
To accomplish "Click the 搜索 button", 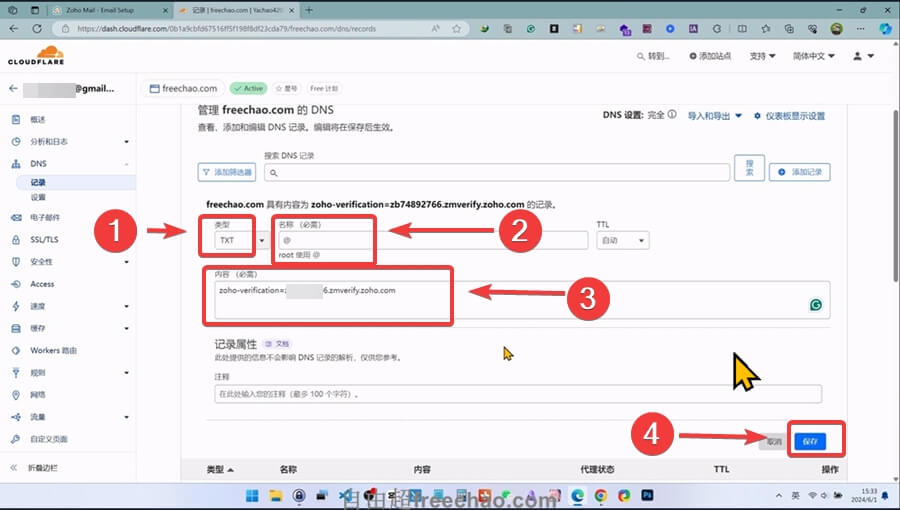I will point(749,168).
